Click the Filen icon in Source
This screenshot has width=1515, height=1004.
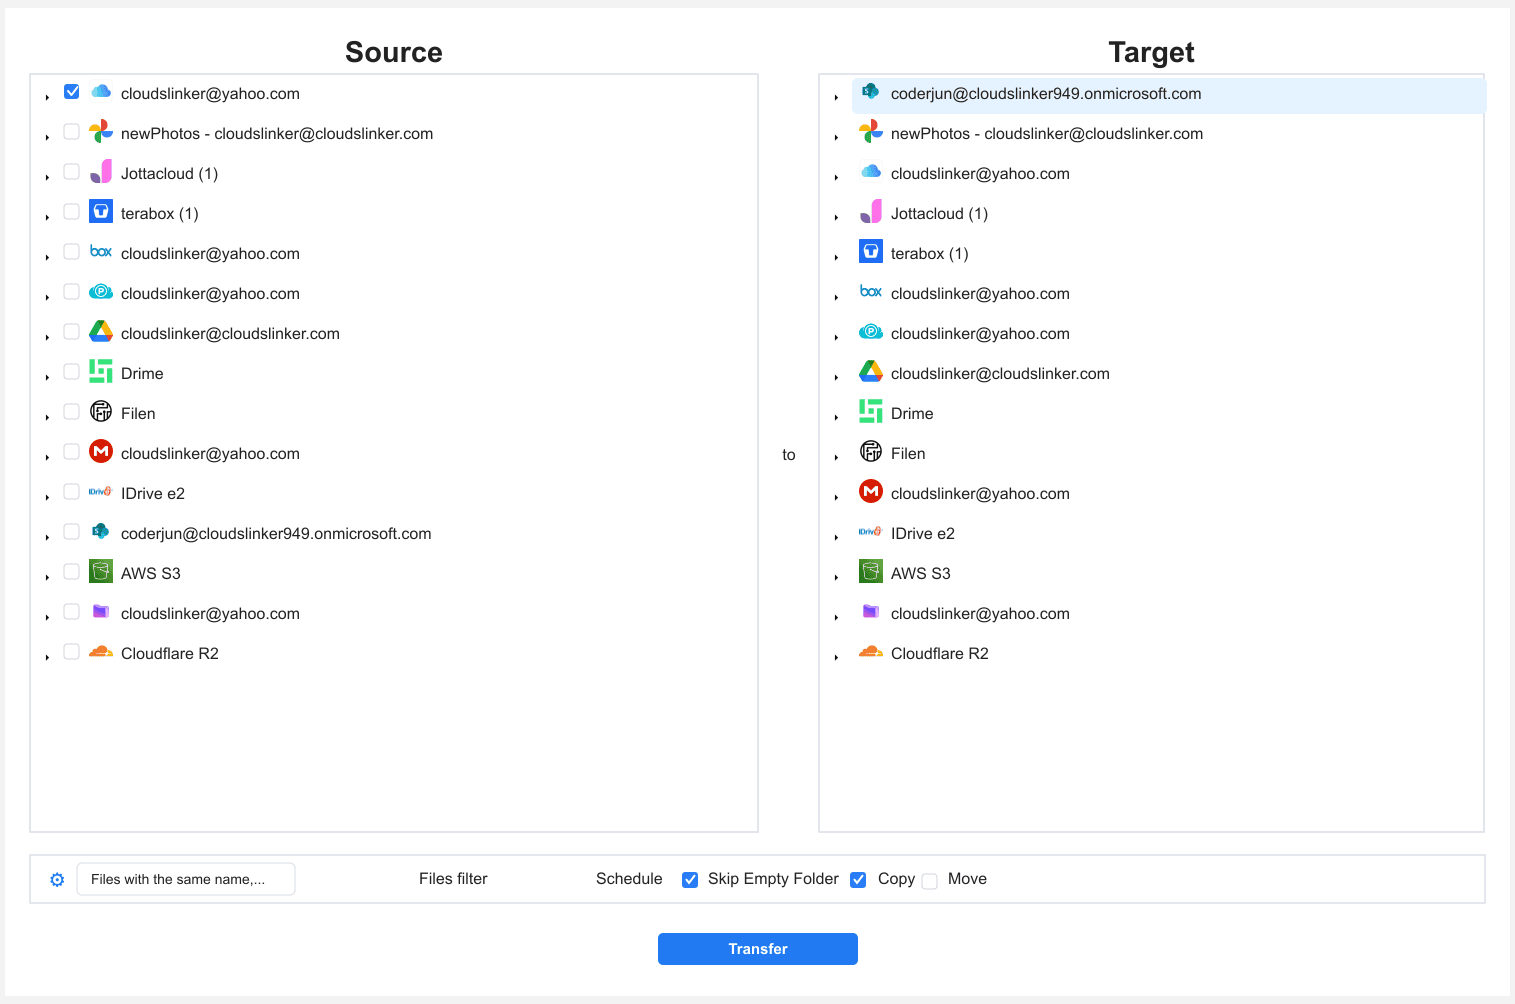(101, 411)
